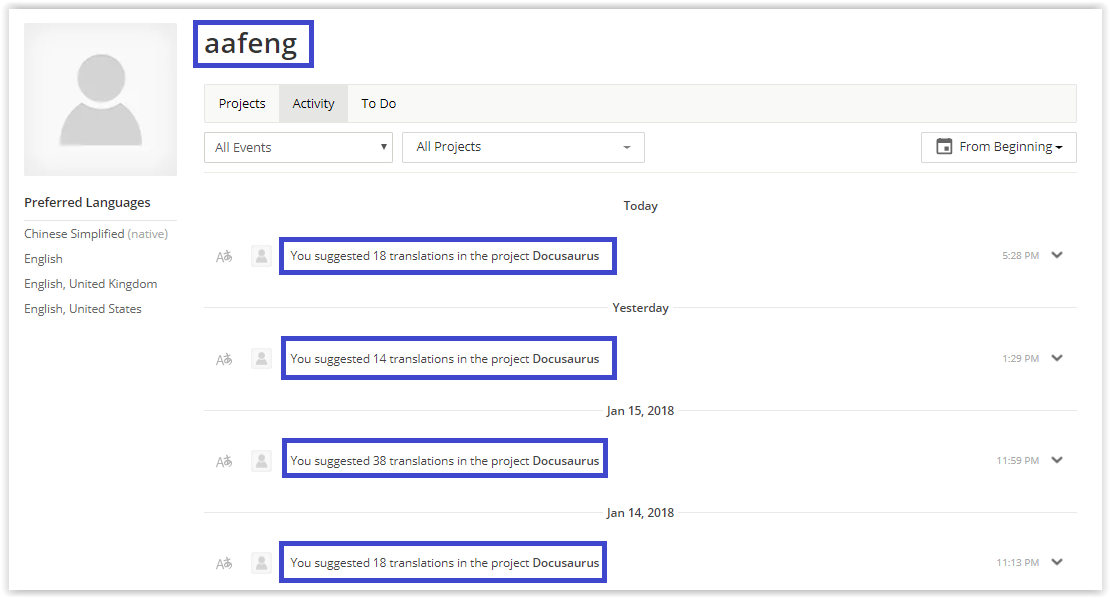Click user avatar beside the 5:28 PM entry
The height and width of the screenshot is (598, 1110).
(x=261, y=256)
